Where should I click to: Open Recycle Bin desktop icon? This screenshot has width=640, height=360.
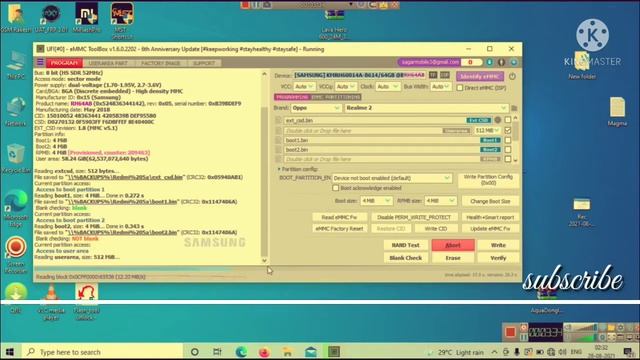16,158
